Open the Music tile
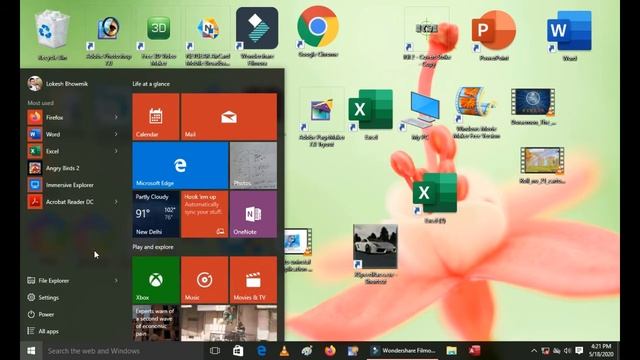 204,280
